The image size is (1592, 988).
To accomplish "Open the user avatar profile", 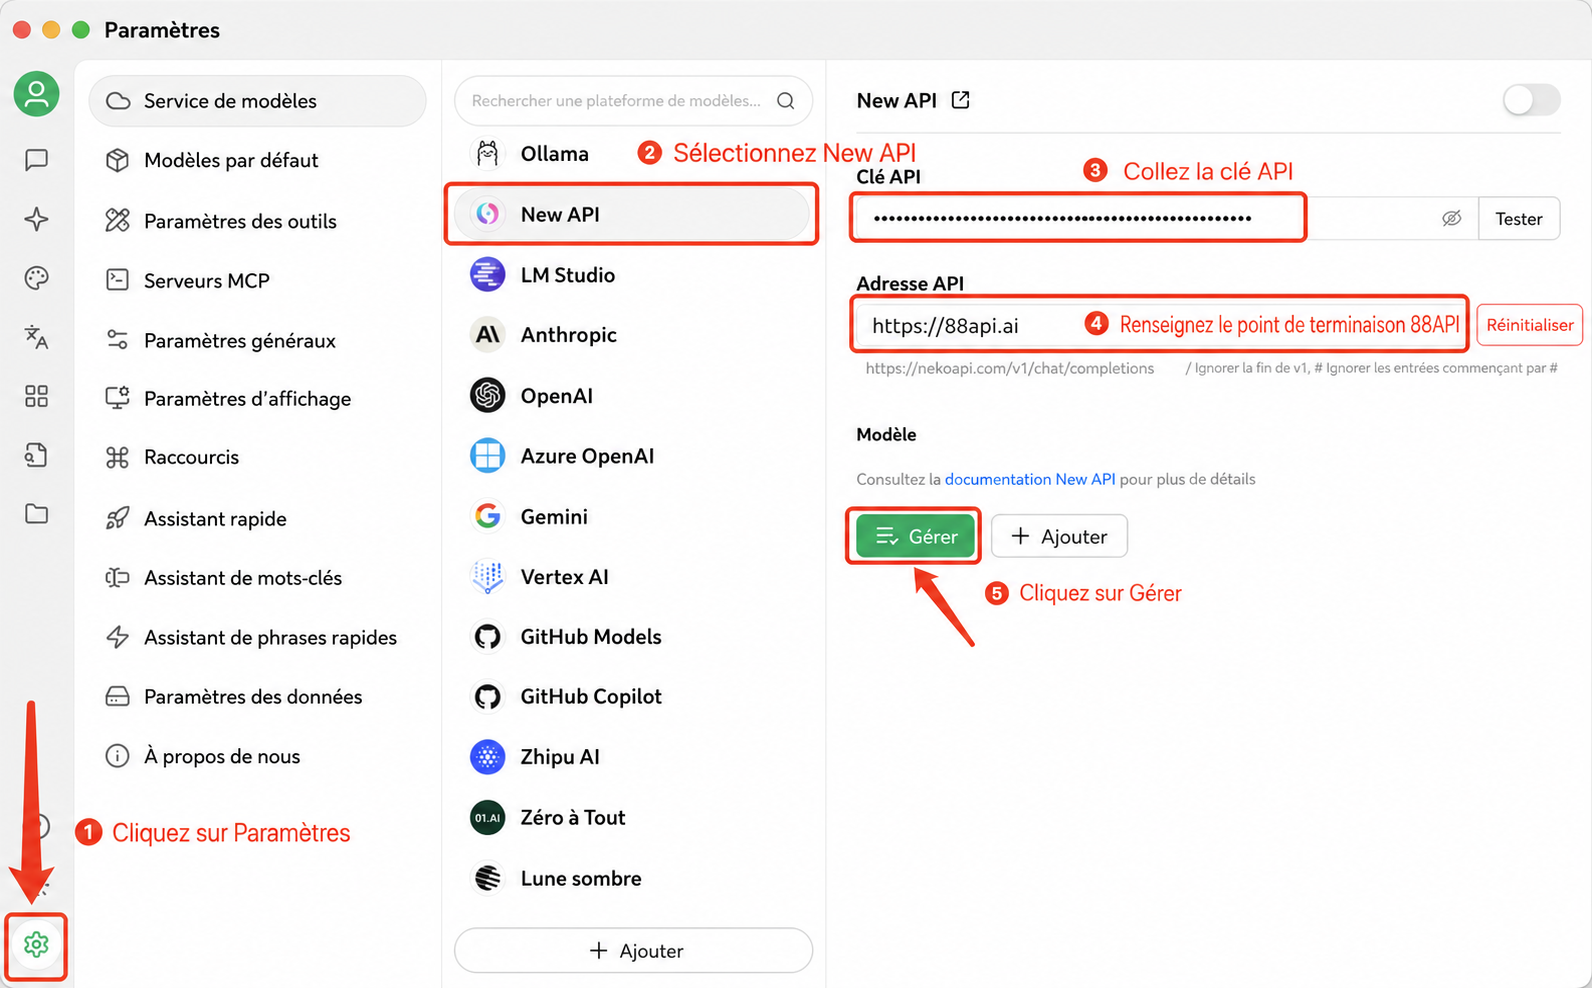I will [36, 94].
